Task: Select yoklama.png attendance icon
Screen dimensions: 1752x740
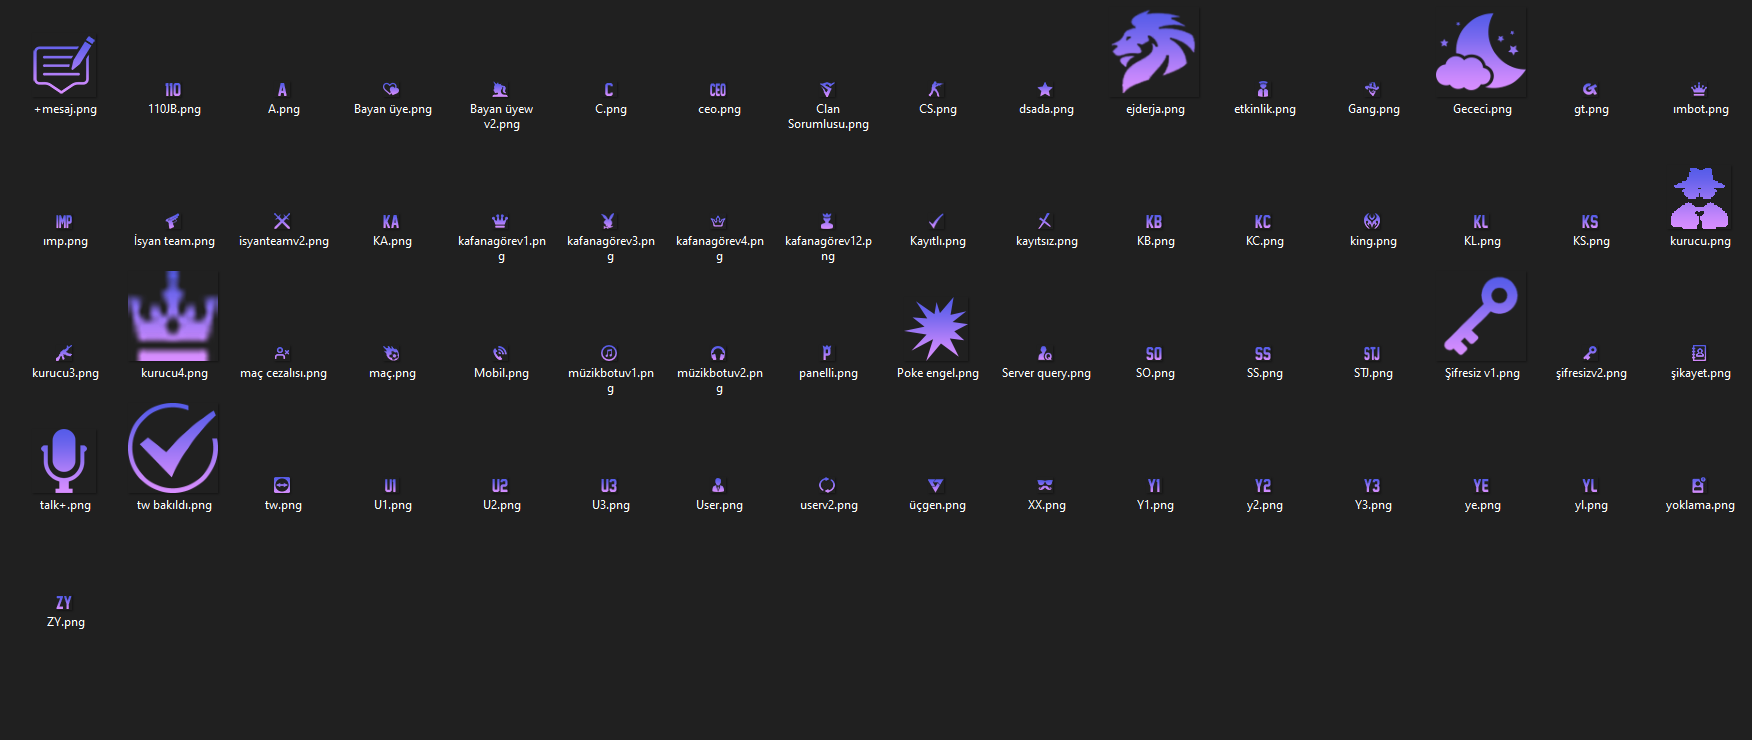Action: pyautogui.click(x=1699, y=486)
